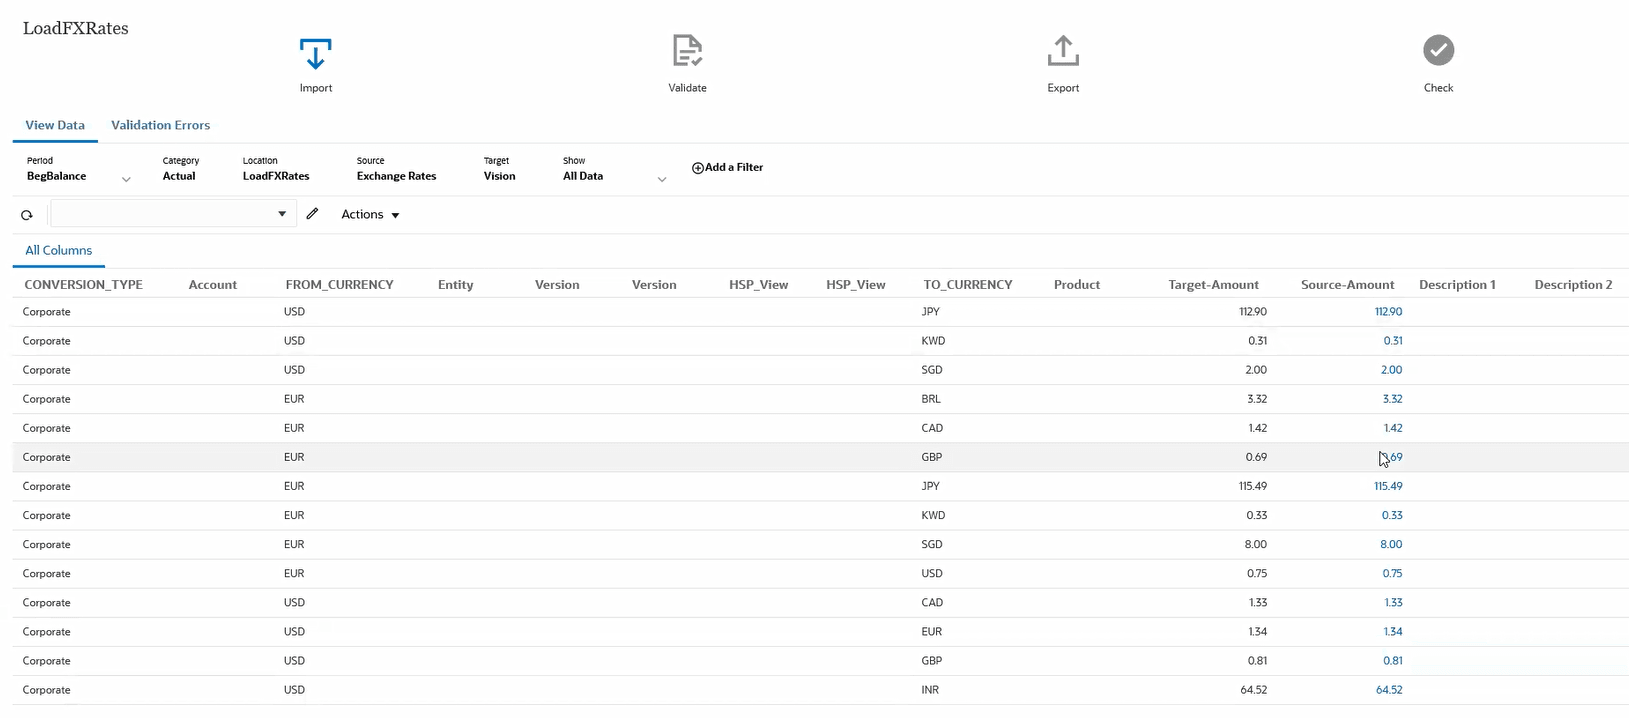Click the Export upload icon
Viewport: 1629px width, 718px height.
pyautogui.click(x=1063, y=51)
